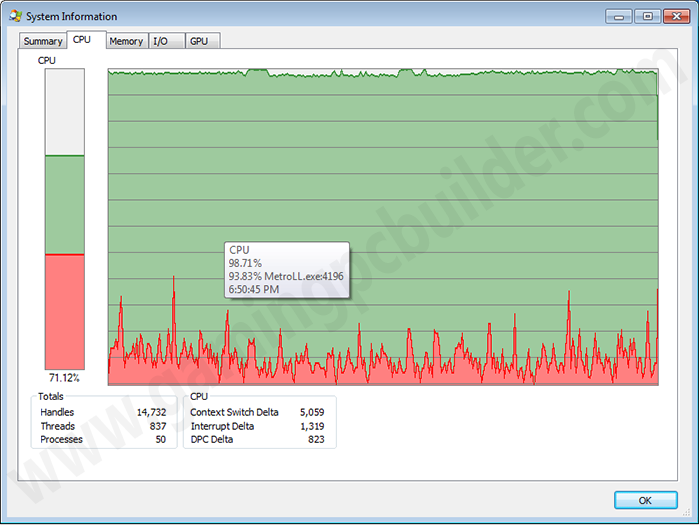700x525 pixels.
Task: Switch to the Summary tab
Action: click(x=43, y=41)
